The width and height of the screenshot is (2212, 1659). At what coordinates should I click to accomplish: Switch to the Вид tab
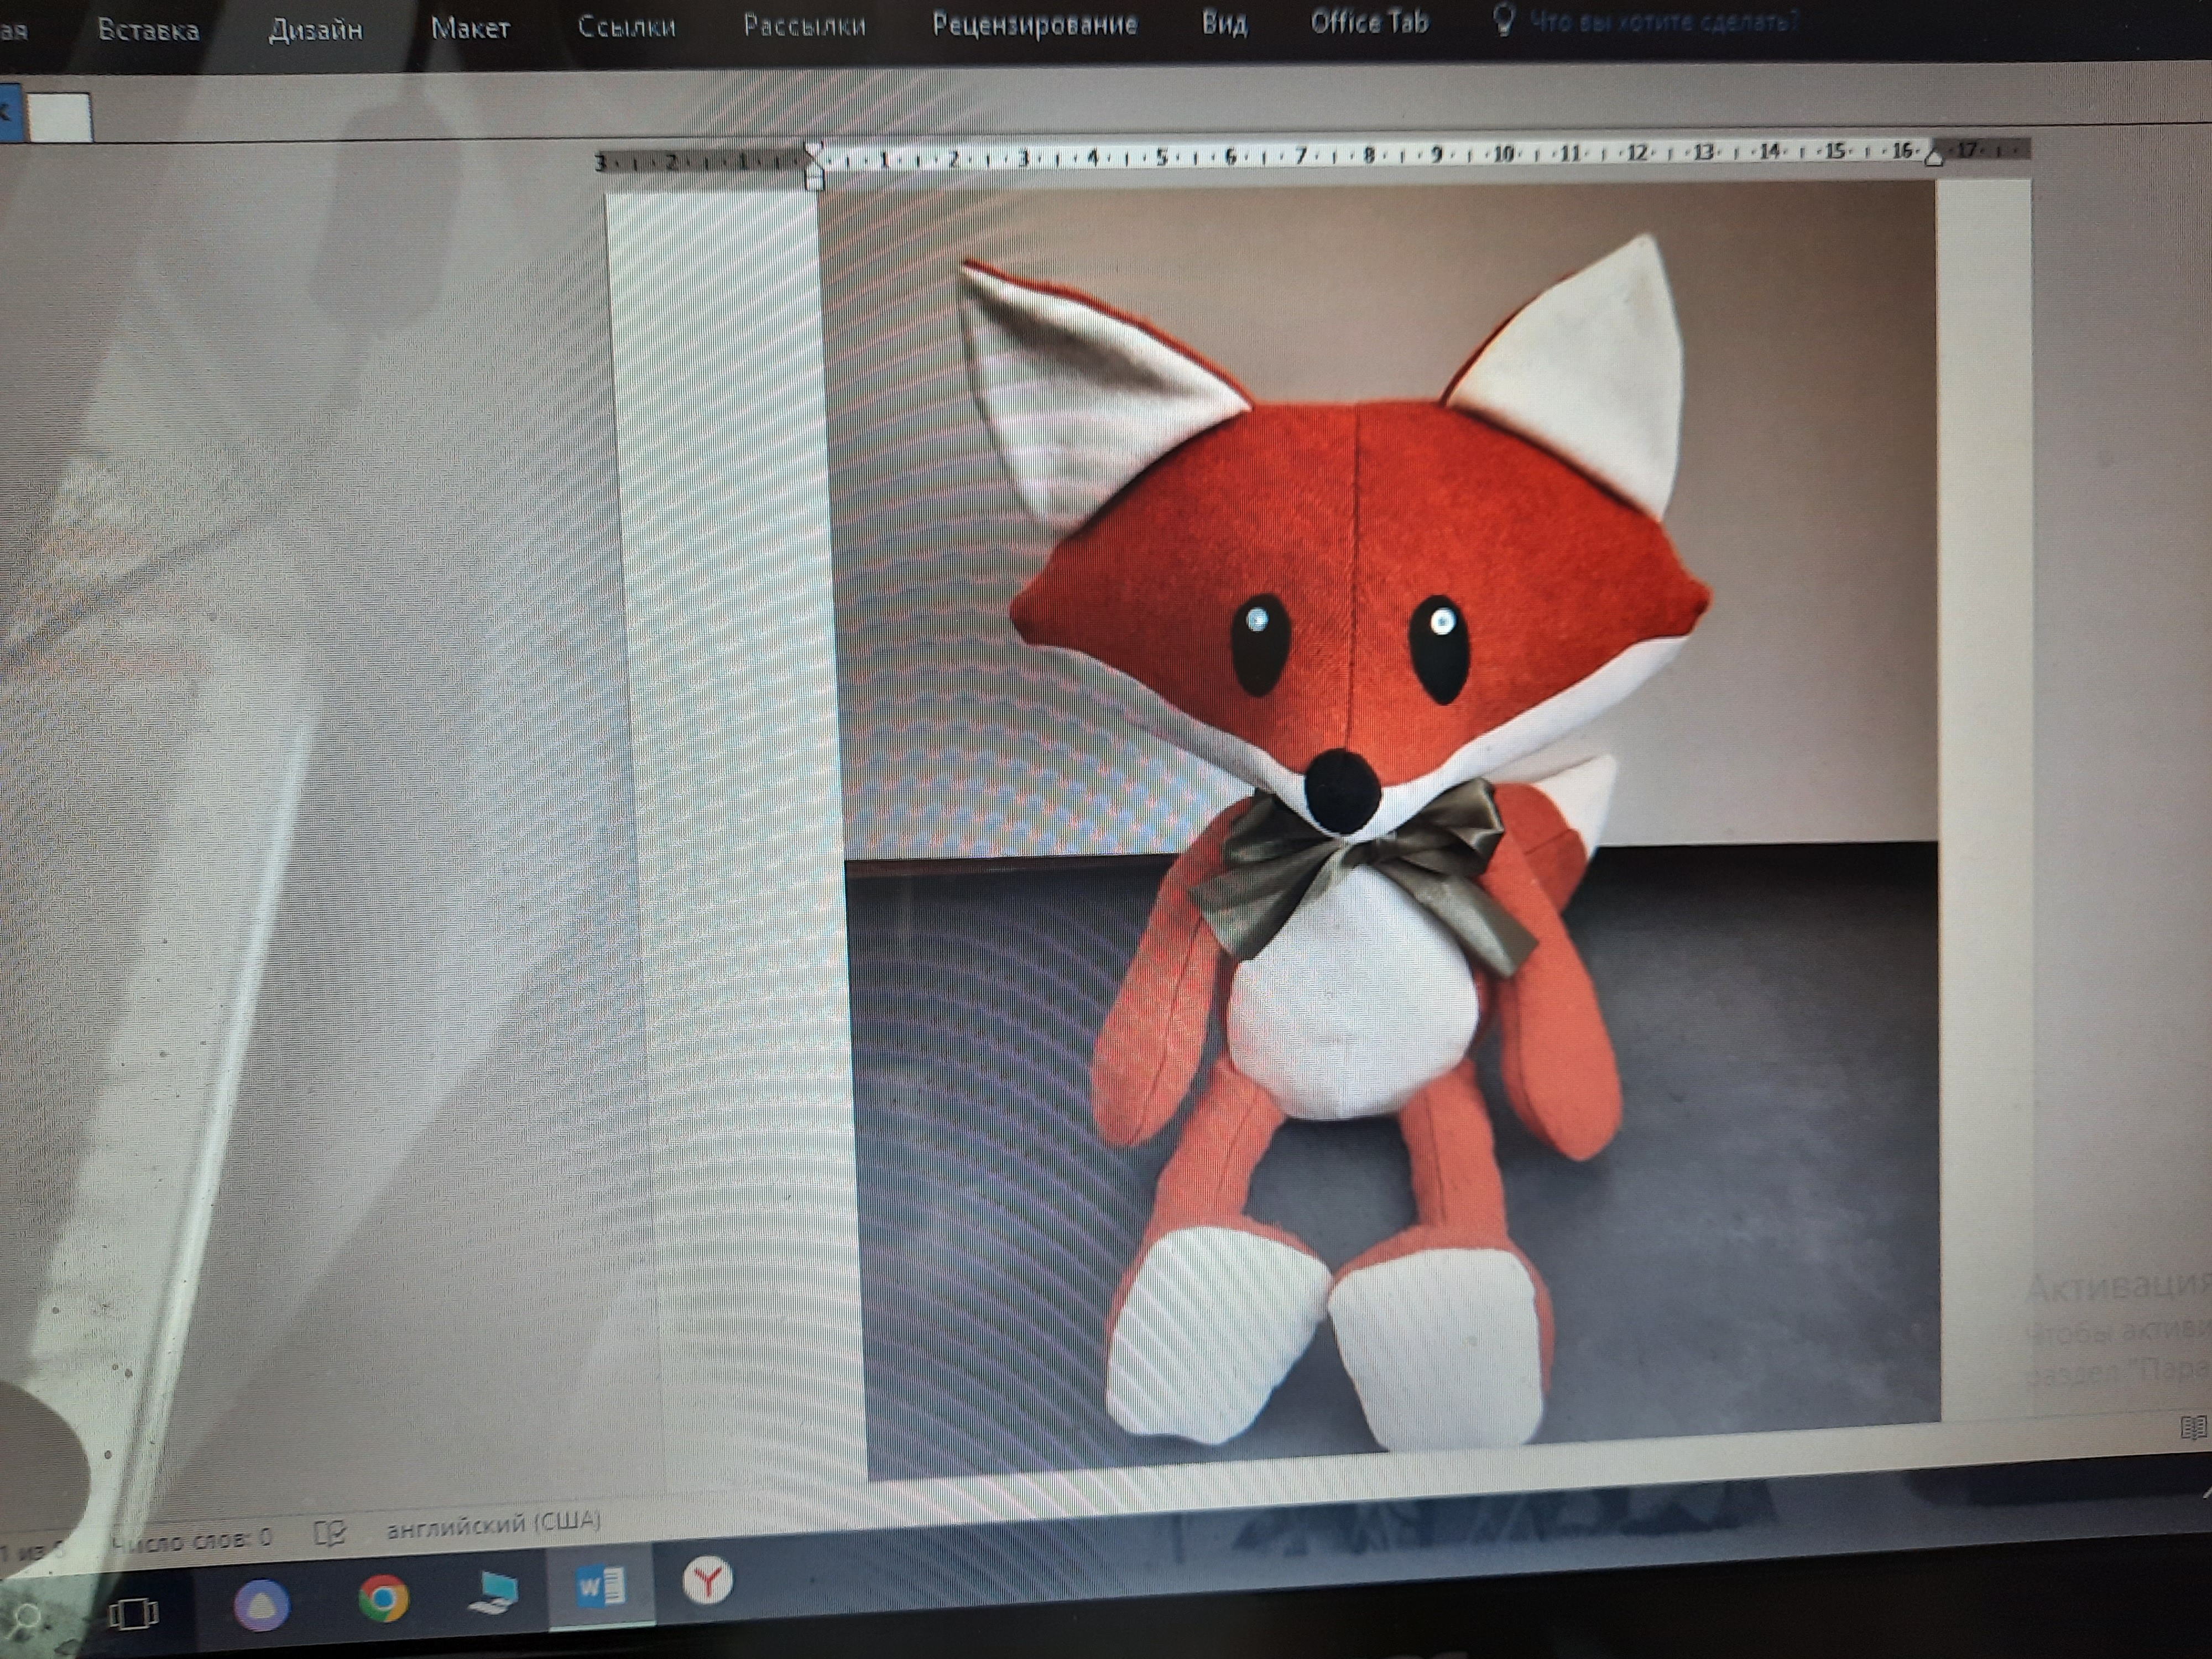click(1224, 23)
